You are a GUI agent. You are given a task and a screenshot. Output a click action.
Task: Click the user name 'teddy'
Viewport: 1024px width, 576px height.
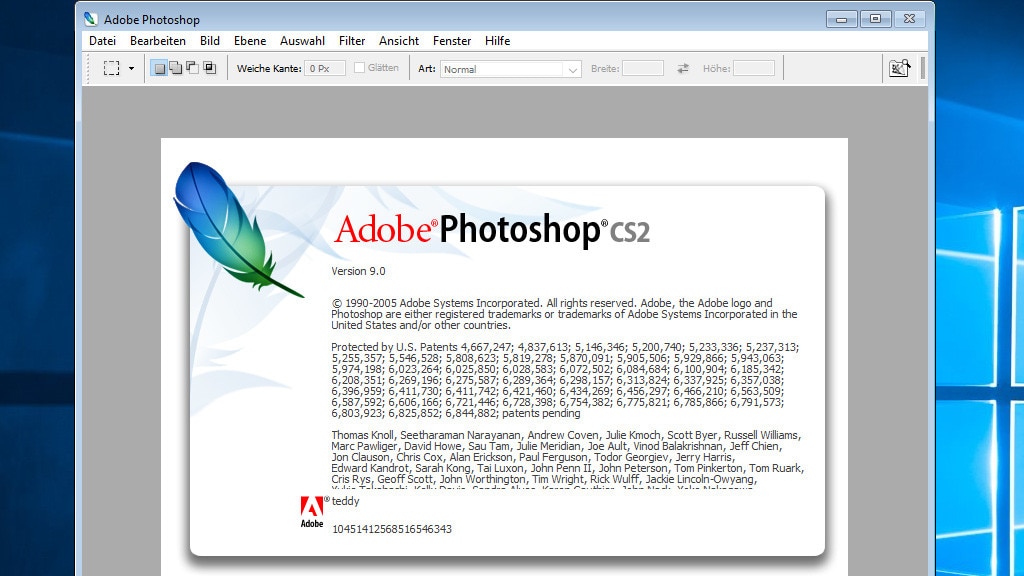pyautogui.click(x=345, y=501)
